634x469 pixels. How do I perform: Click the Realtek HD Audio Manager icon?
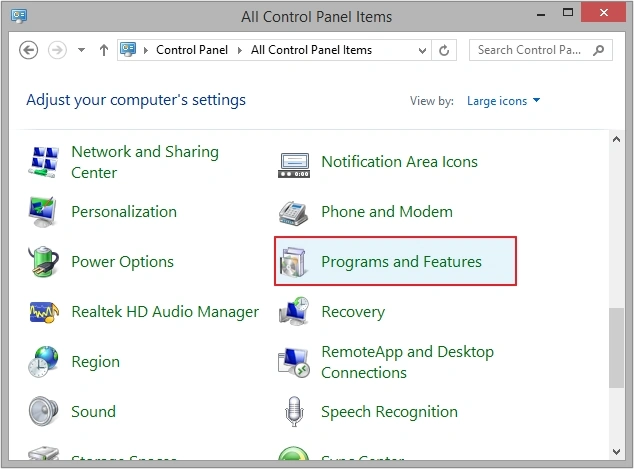point(44,312)
